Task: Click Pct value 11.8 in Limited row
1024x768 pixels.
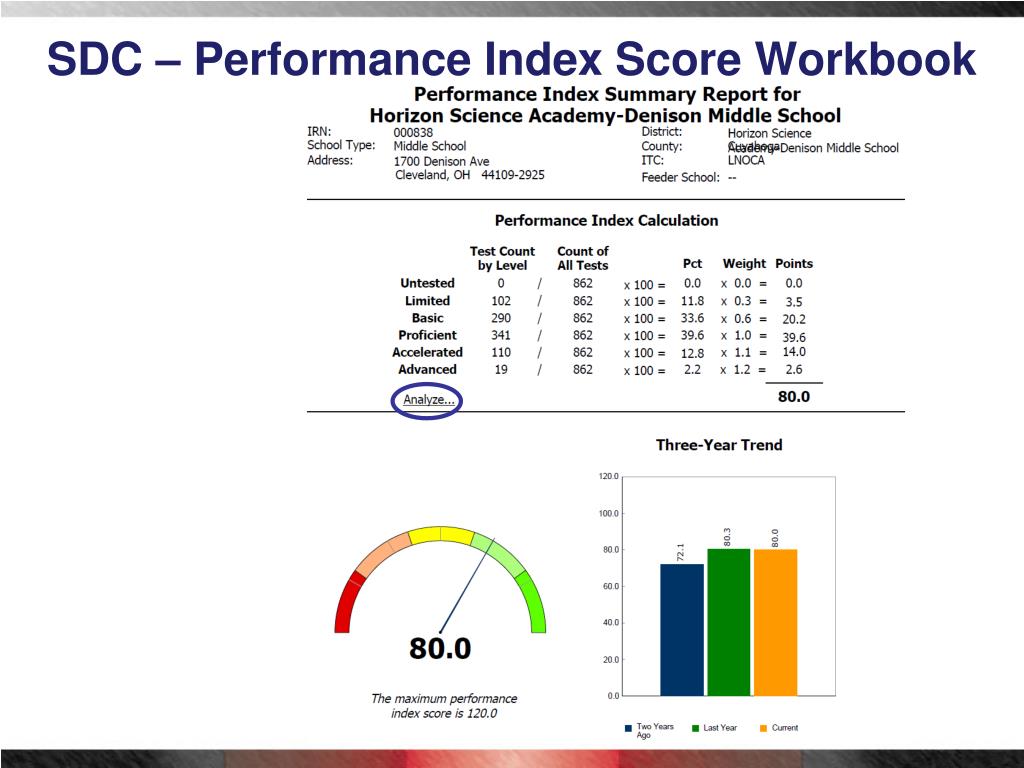Action: pos(692,301)
